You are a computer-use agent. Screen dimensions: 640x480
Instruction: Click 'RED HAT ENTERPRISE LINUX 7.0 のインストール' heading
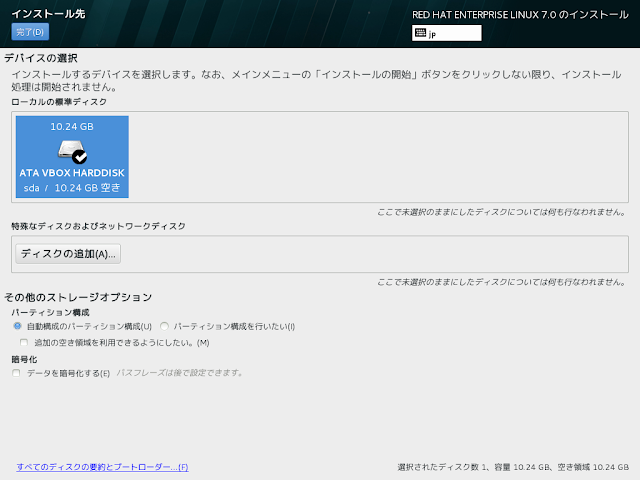520,15
